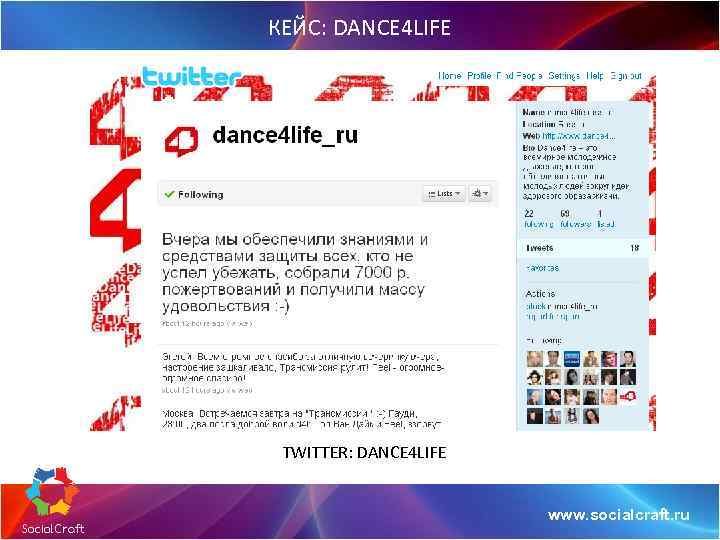Click the 'TWITTER: DANCE4LIFE' caption
Image resolution: width=720 pixels, height=540 pixels.
click(364, 452)
